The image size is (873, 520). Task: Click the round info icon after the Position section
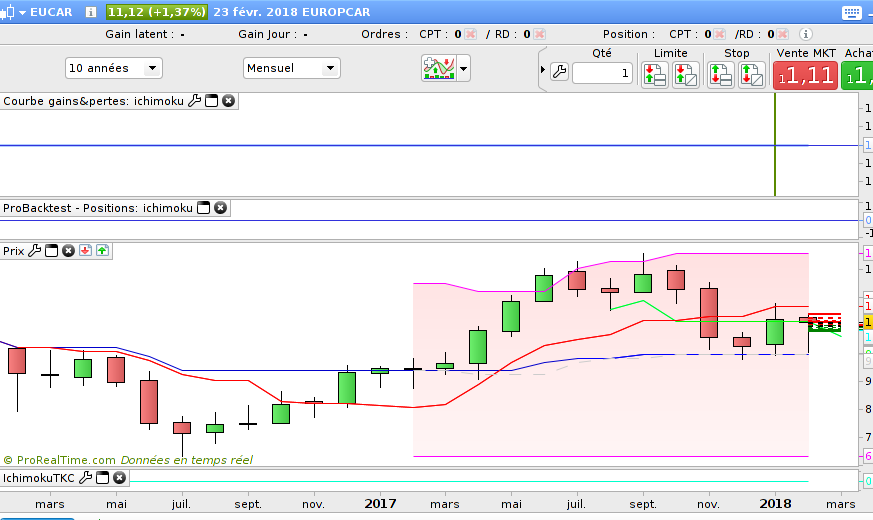pos(806,34)
